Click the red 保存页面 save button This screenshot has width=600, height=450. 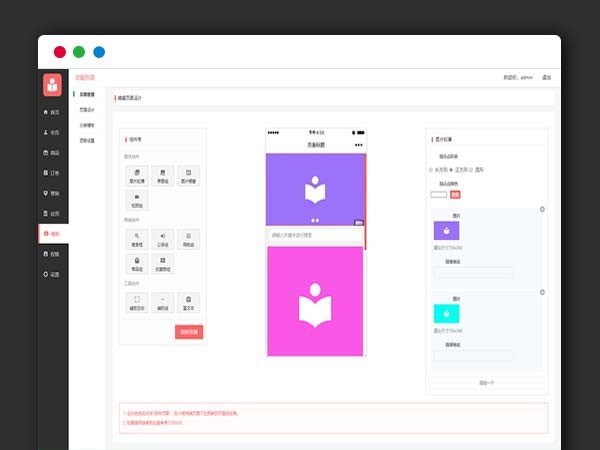click(x=189, y=332)
